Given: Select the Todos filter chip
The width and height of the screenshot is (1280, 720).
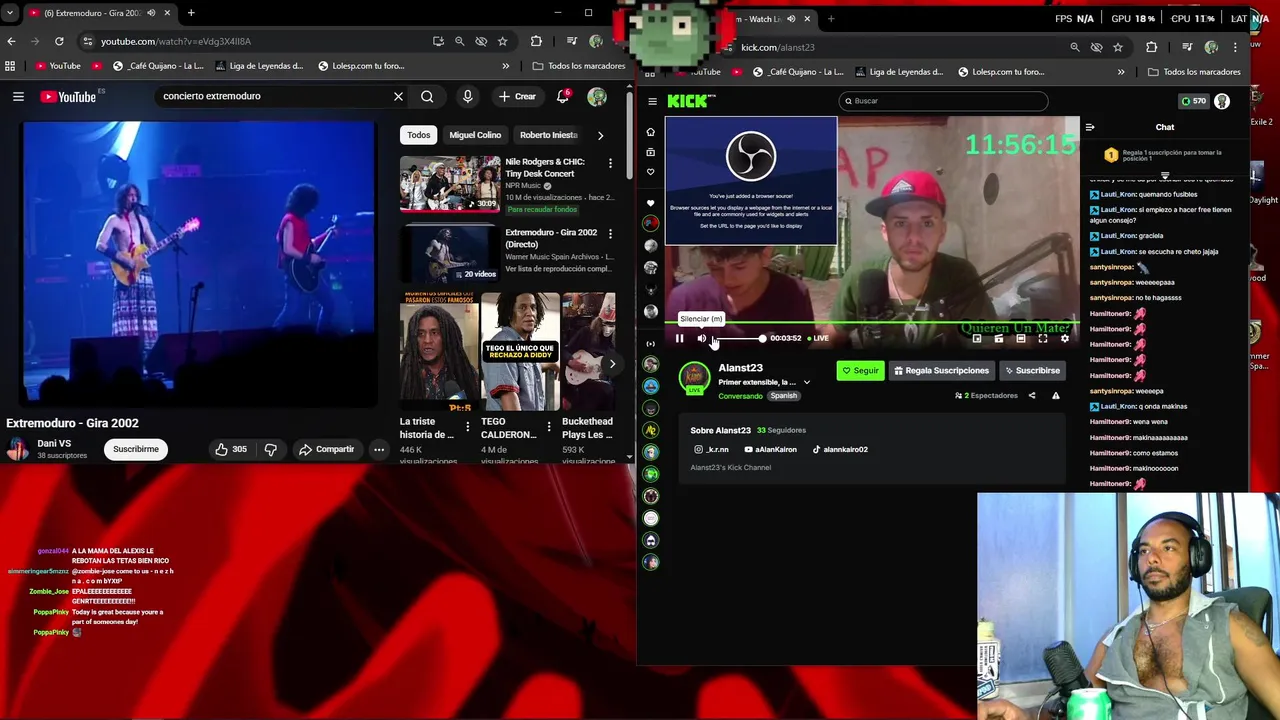Looking at the screenshot, I should pyautogui.click(x=419, y=135).
